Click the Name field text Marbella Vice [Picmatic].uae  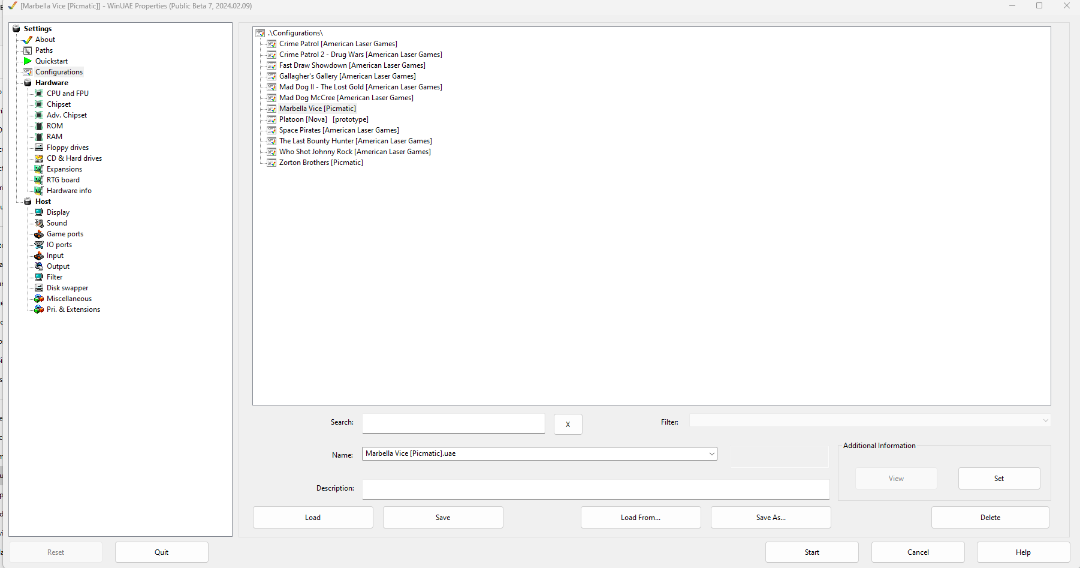pos(411,454)
